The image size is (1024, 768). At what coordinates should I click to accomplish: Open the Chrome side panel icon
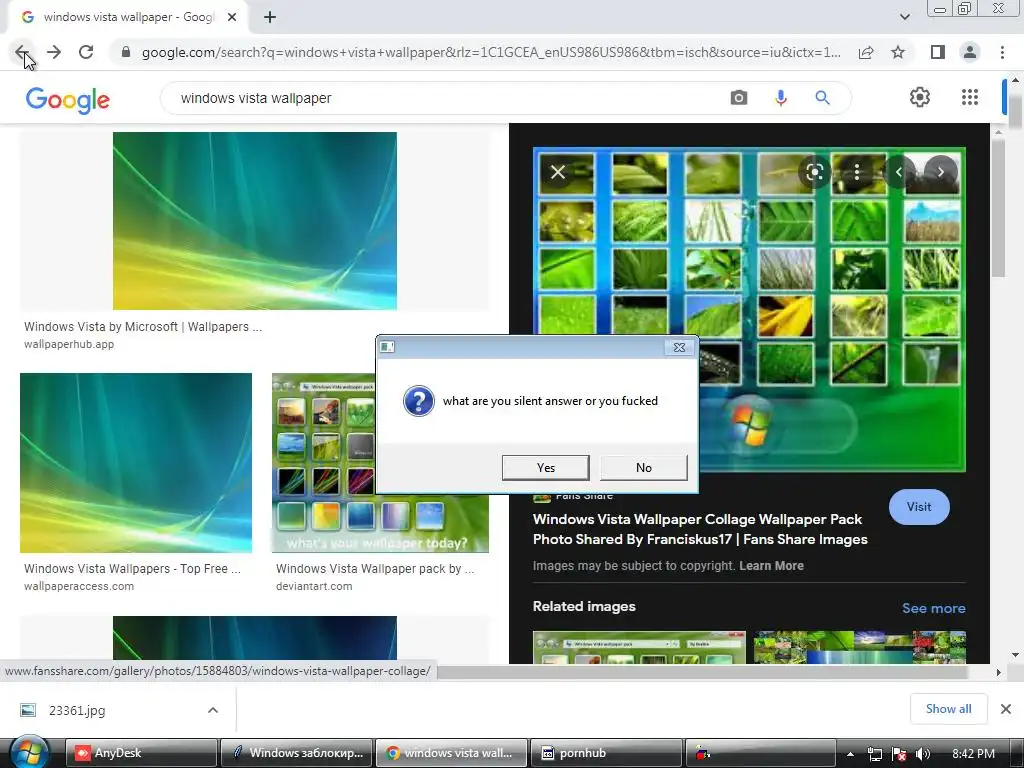(938, 52)
